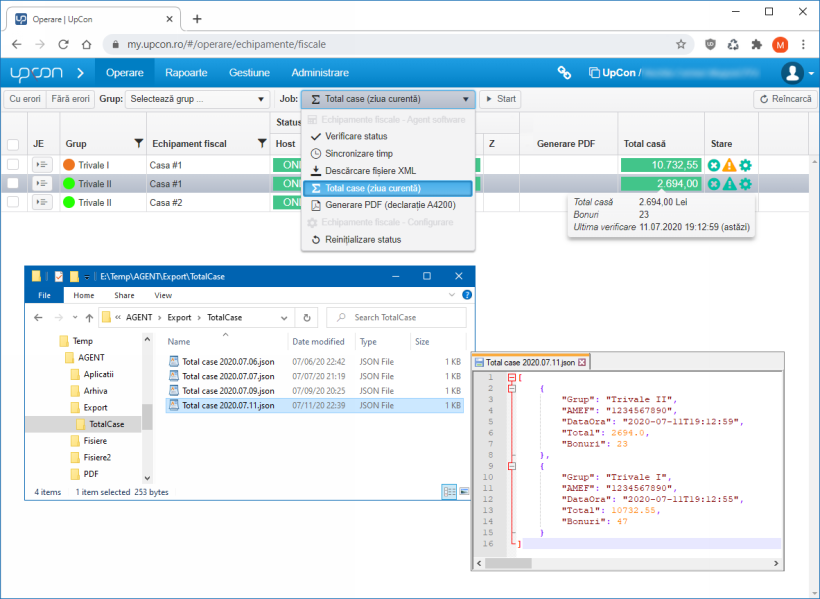The height and width of the screenshot is (599, 820).
Task: Expand the Explorer ribbon chevron
Action: point(451,295)
